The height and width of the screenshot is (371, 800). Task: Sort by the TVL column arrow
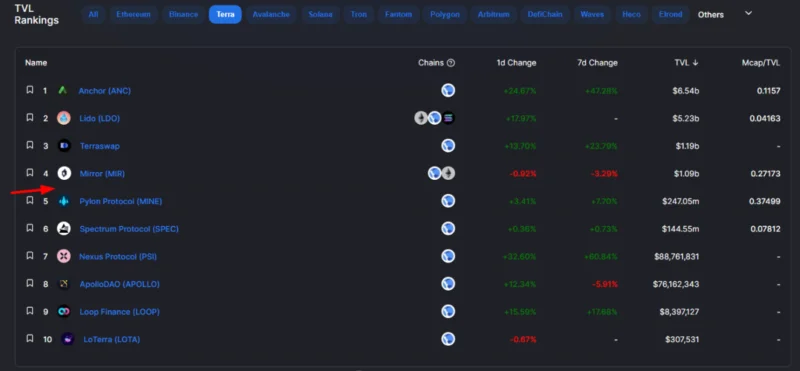[695, 63]
